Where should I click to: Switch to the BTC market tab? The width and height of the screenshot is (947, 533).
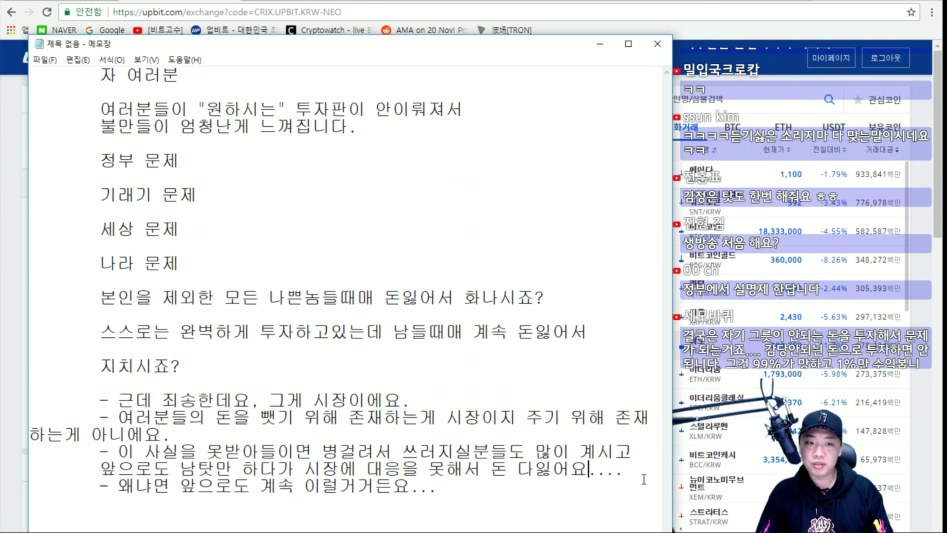point(733,127)
